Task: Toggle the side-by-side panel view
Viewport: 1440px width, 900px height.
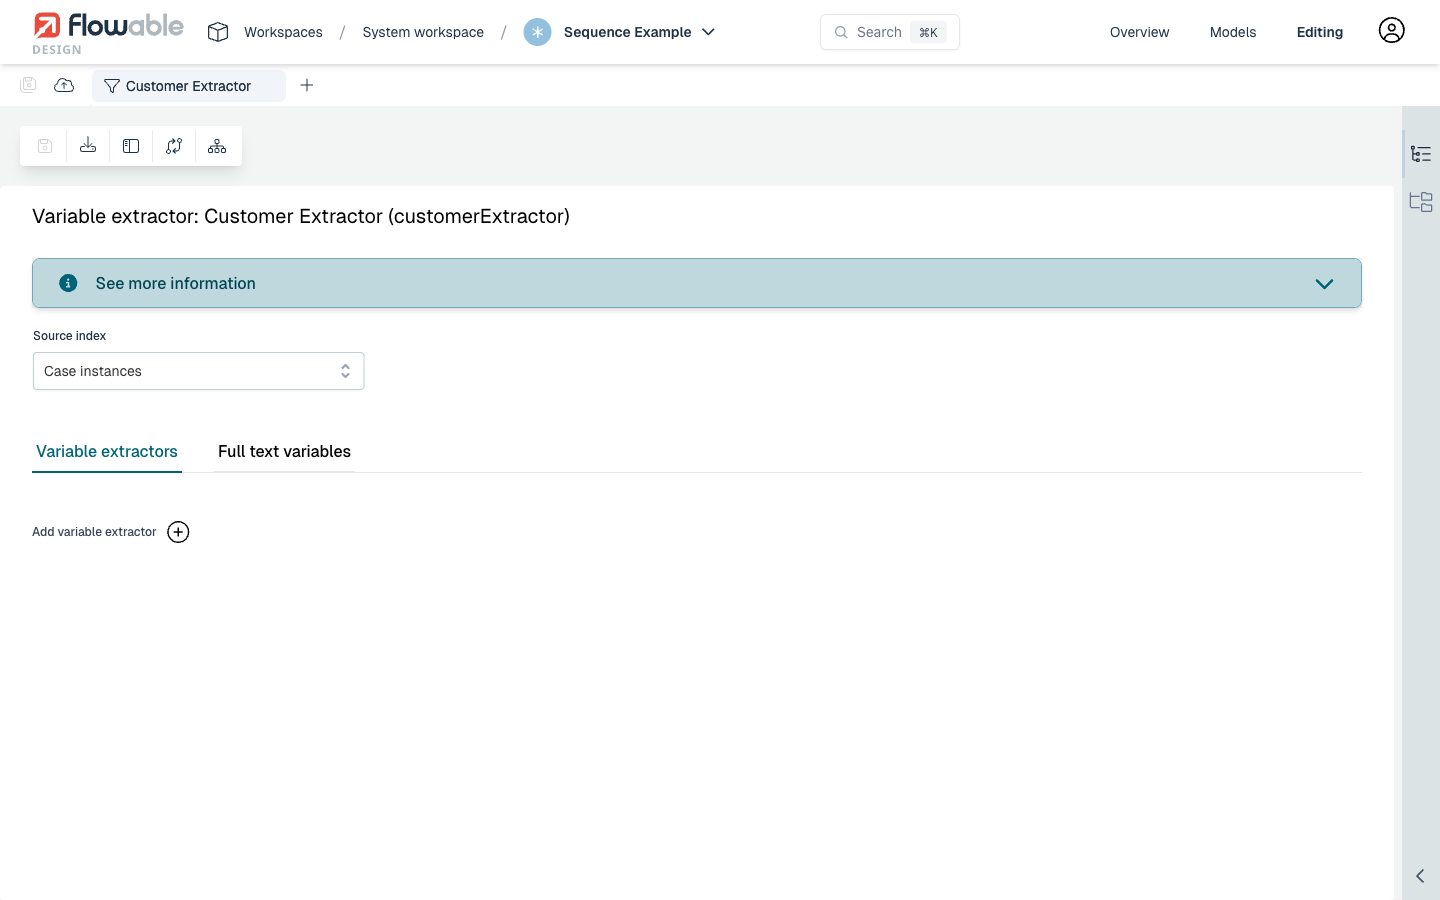Action: (130, 145)
